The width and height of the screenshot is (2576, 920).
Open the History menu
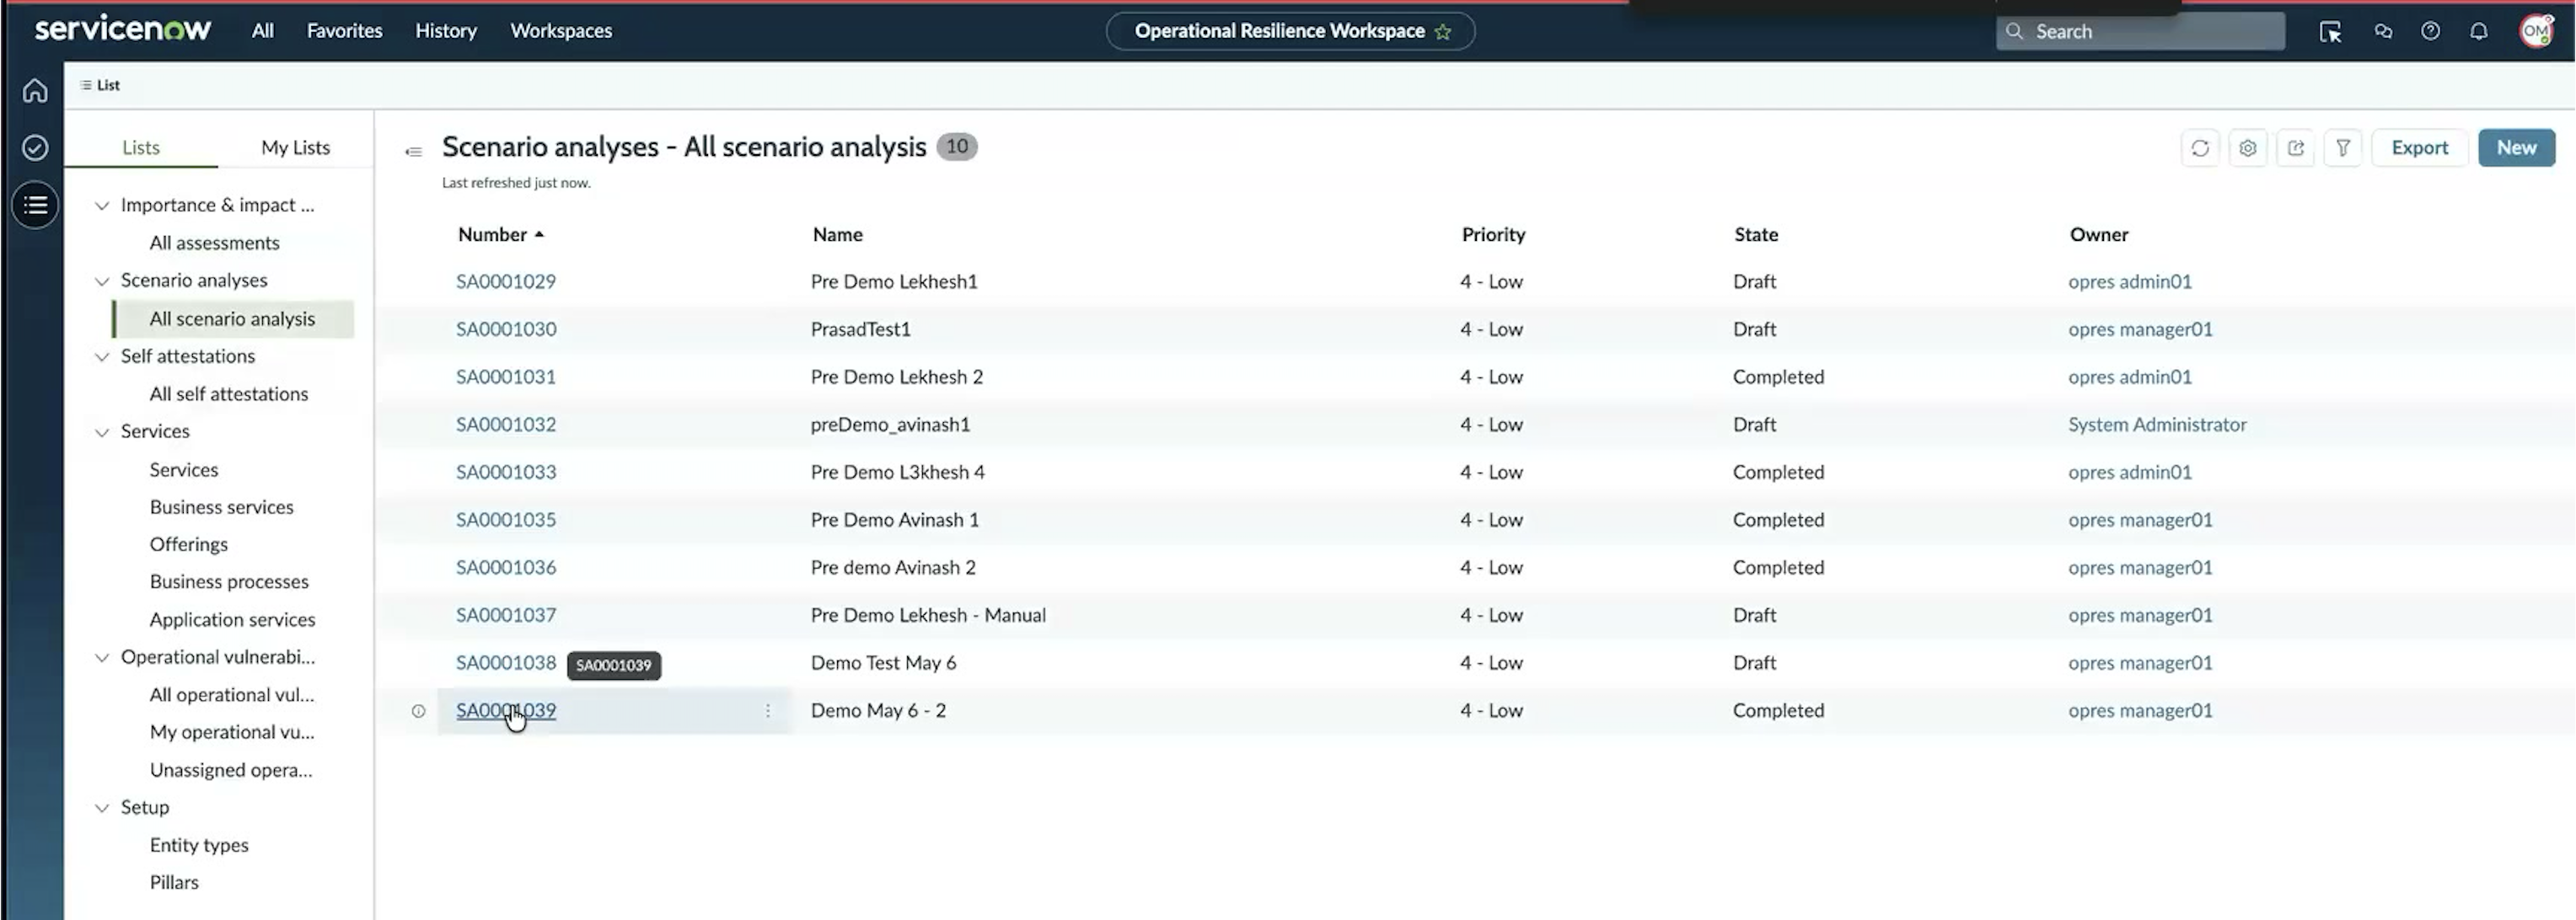pyautogui.click(x=446, y=31)
